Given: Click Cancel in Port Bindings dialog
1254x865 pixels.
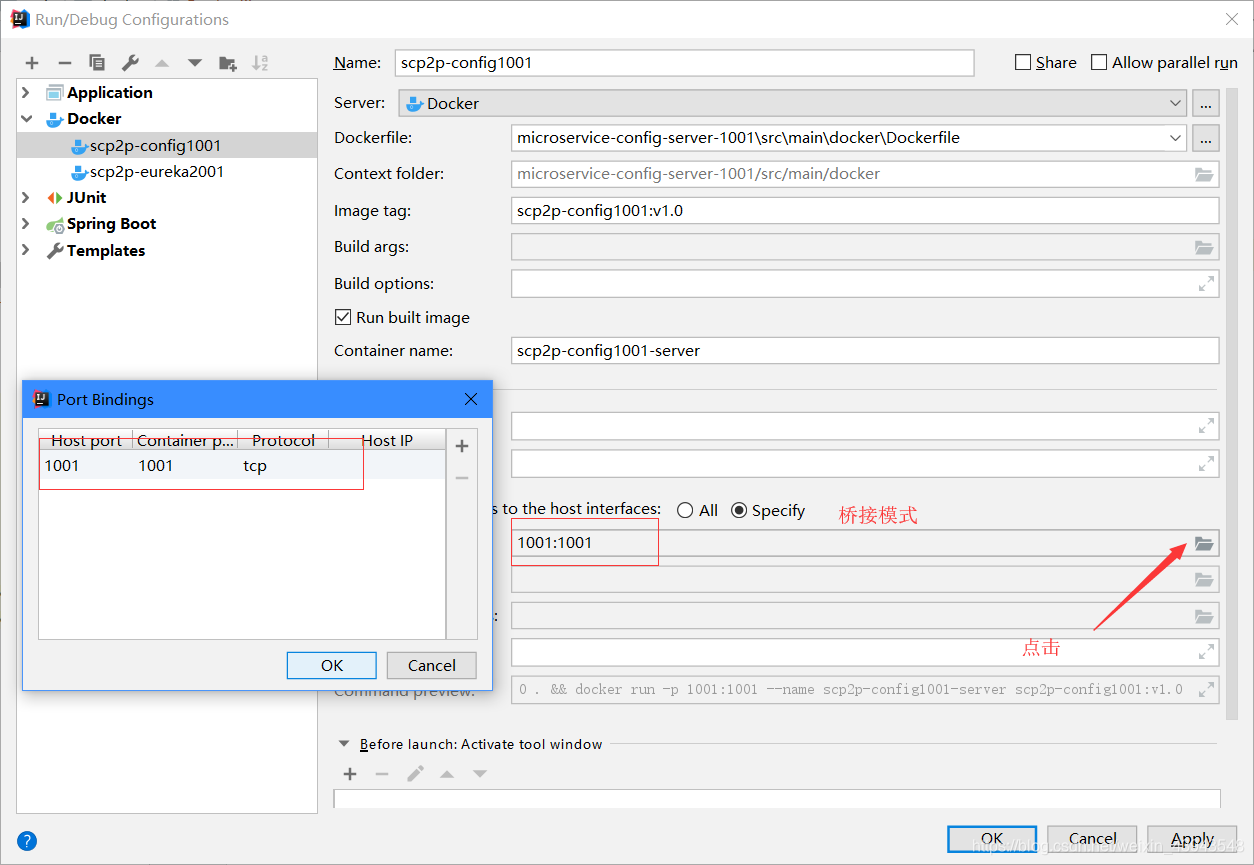Looking at the screenshot, I should [432, 665].
